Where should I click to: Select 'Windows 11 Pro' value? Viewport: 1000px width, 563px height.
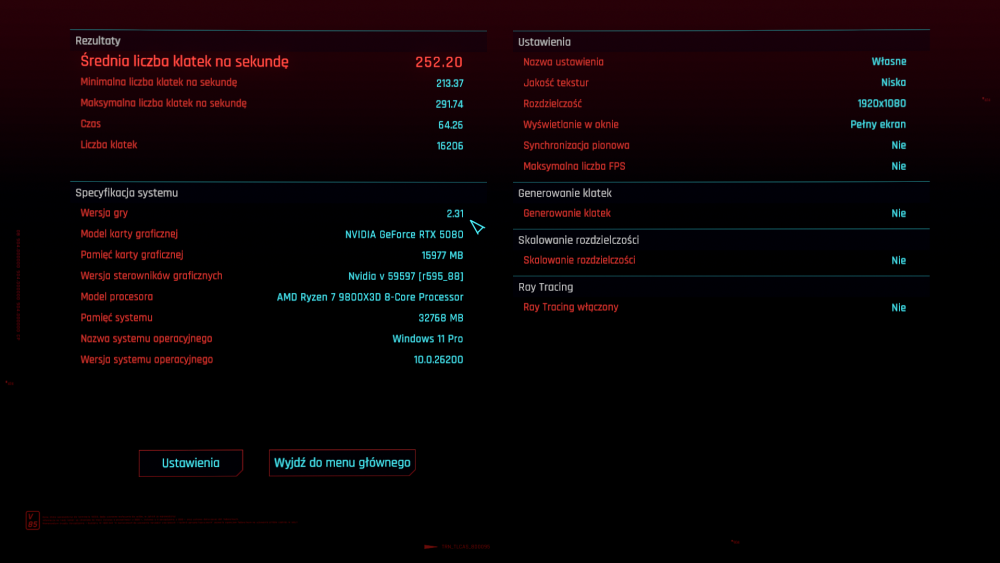427,339
